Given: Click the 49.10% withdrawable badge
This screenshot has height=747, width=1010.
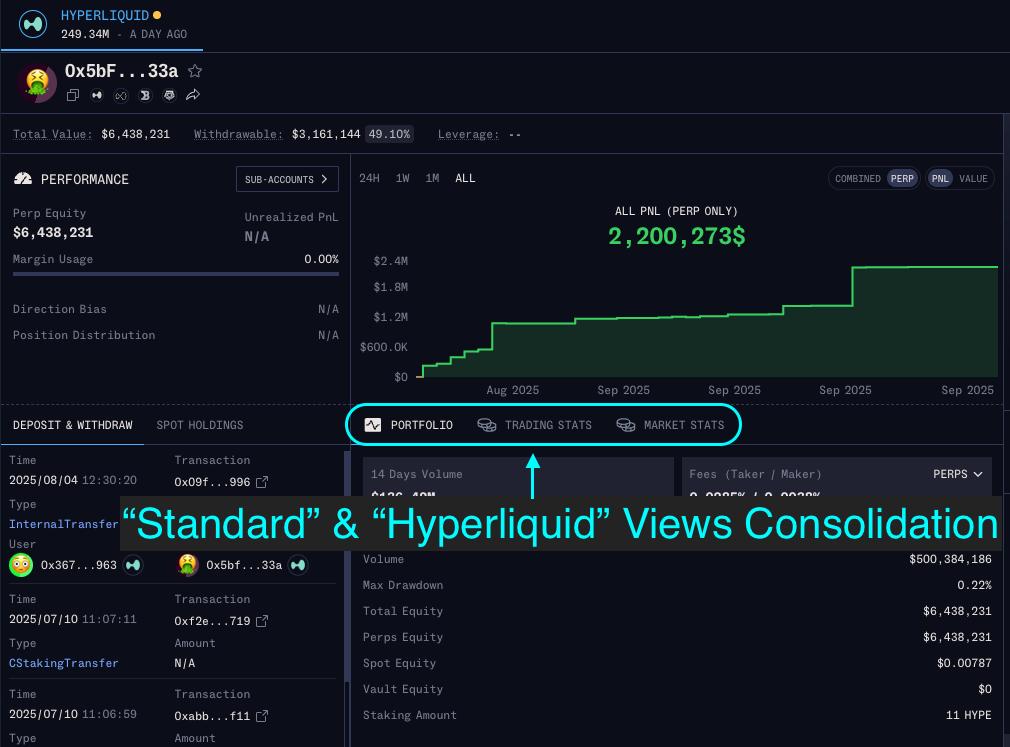Looking at the screenshot, I should tap(389, 134).
